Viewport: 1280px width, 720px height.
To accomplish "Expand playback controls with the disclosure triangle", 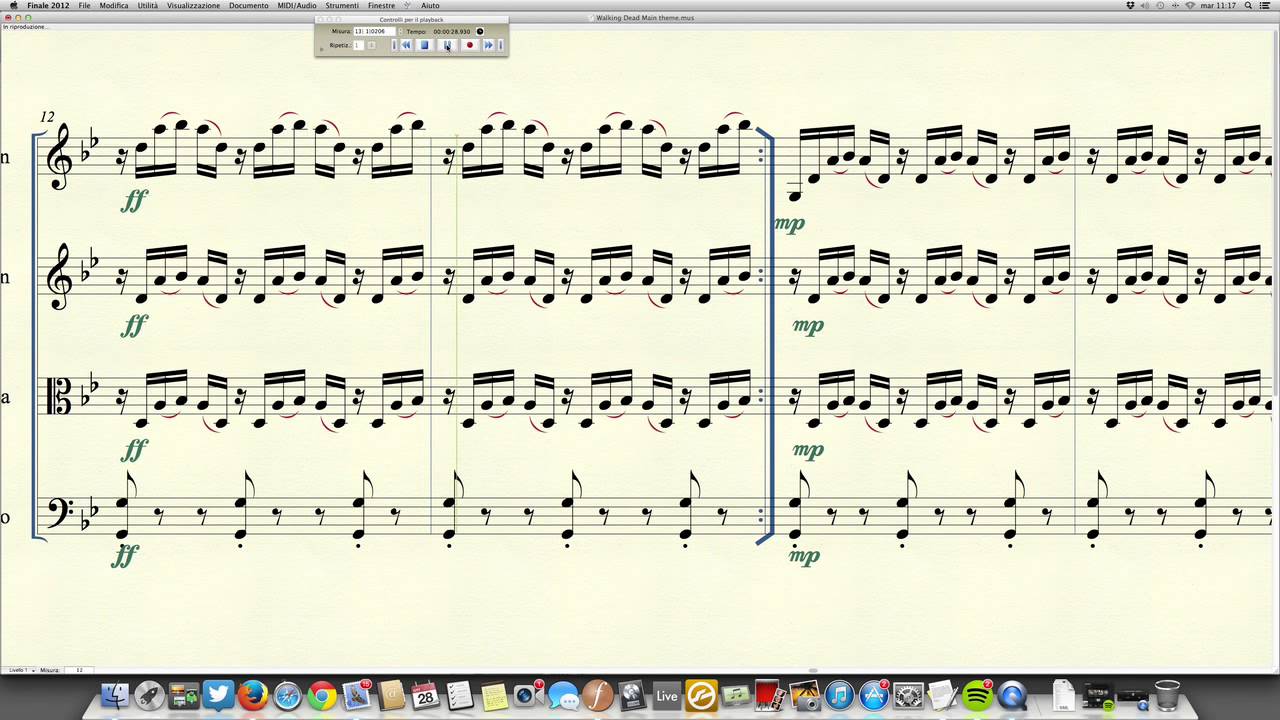I will click(322, 48).
